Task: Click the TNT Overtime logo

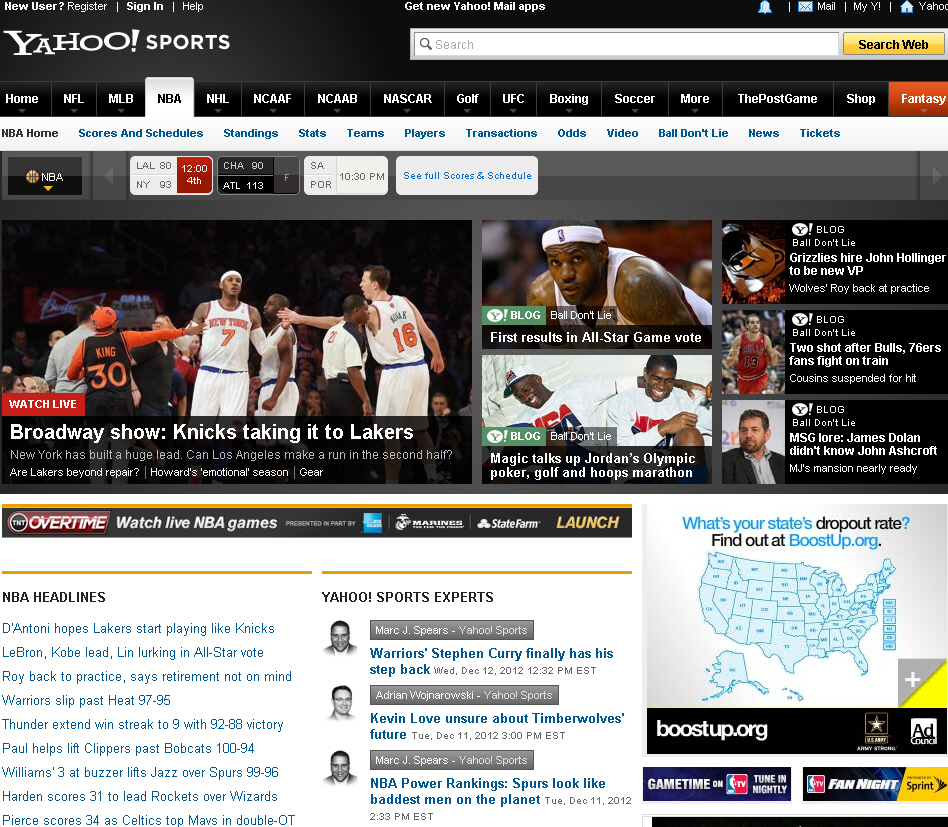Action: (x=59, y=522)
